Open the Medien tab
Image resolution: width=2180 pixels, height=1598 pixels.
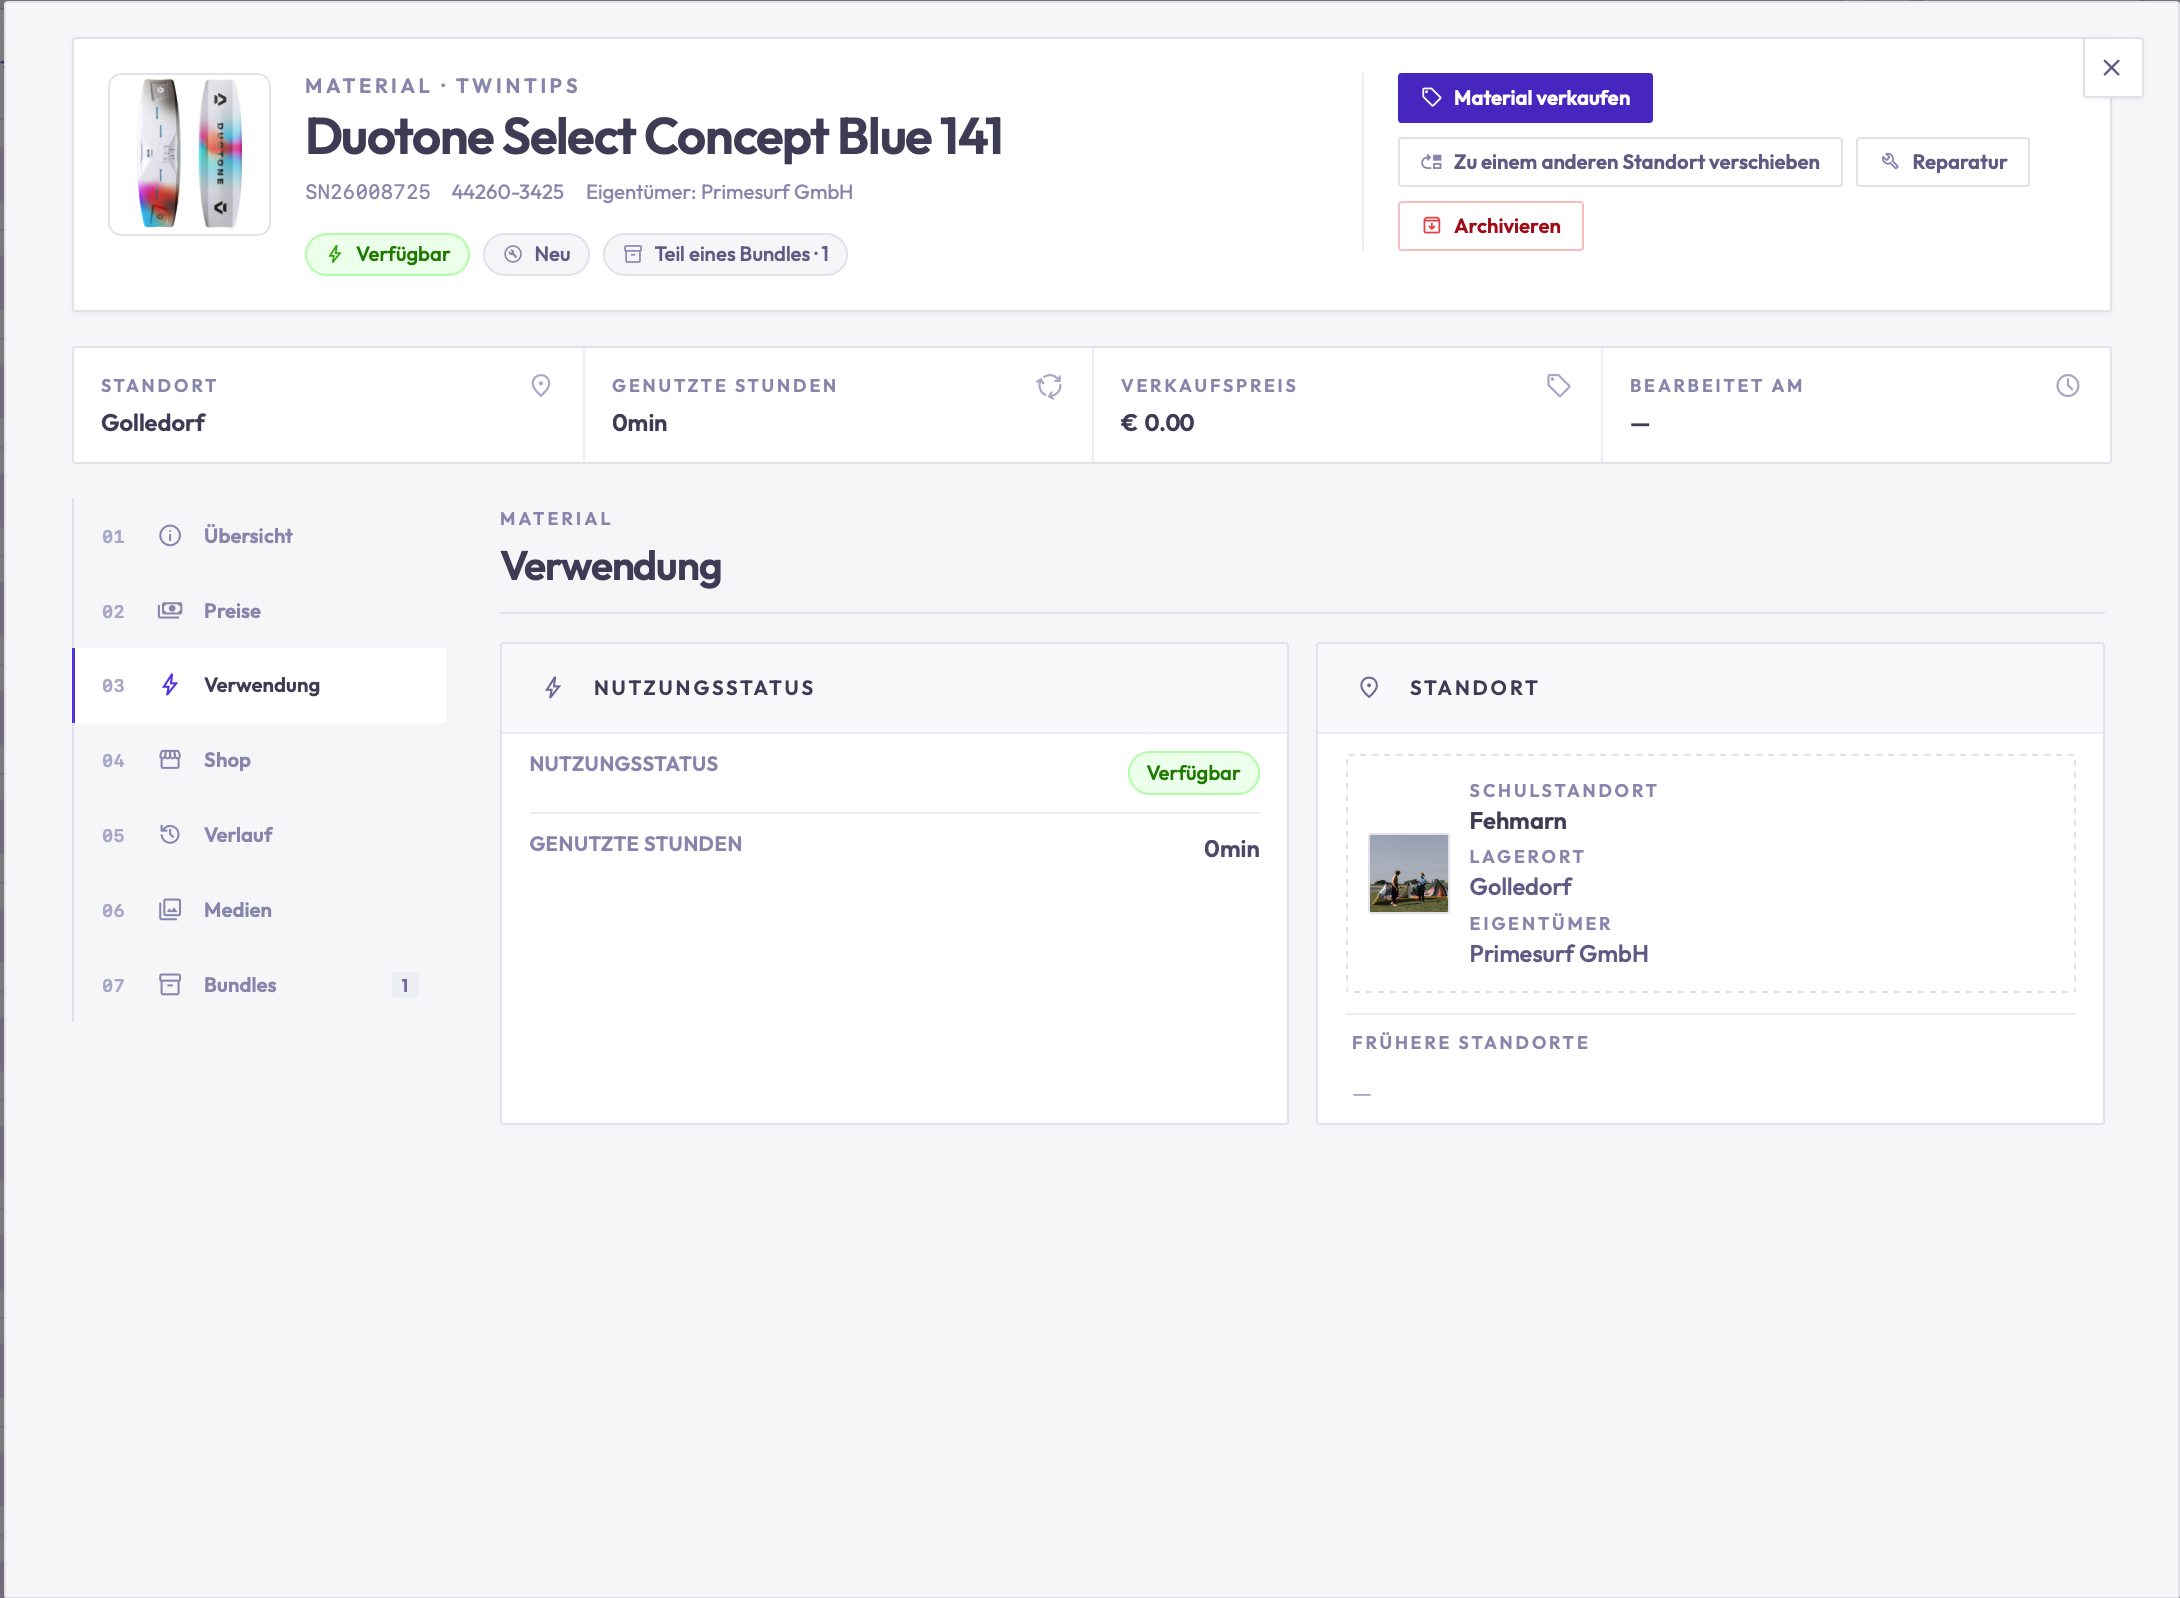(x=260, y=910)
